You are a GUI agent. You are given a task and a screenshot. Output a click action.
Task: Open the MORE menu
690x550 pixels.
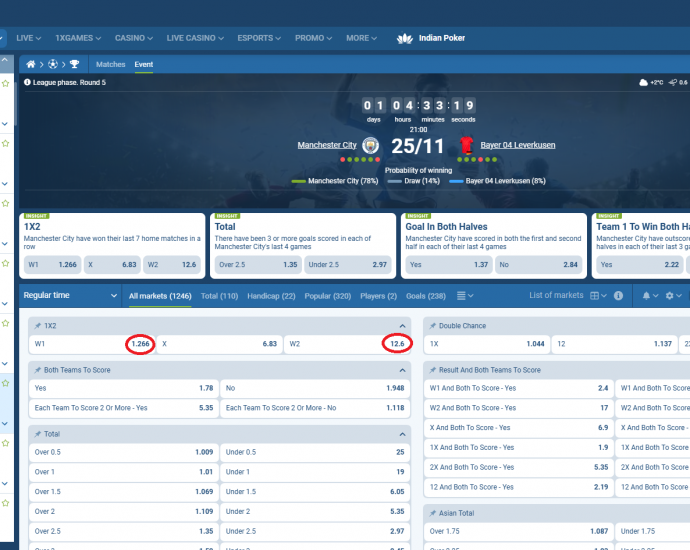pyautogui.click(x=361, y=38)
